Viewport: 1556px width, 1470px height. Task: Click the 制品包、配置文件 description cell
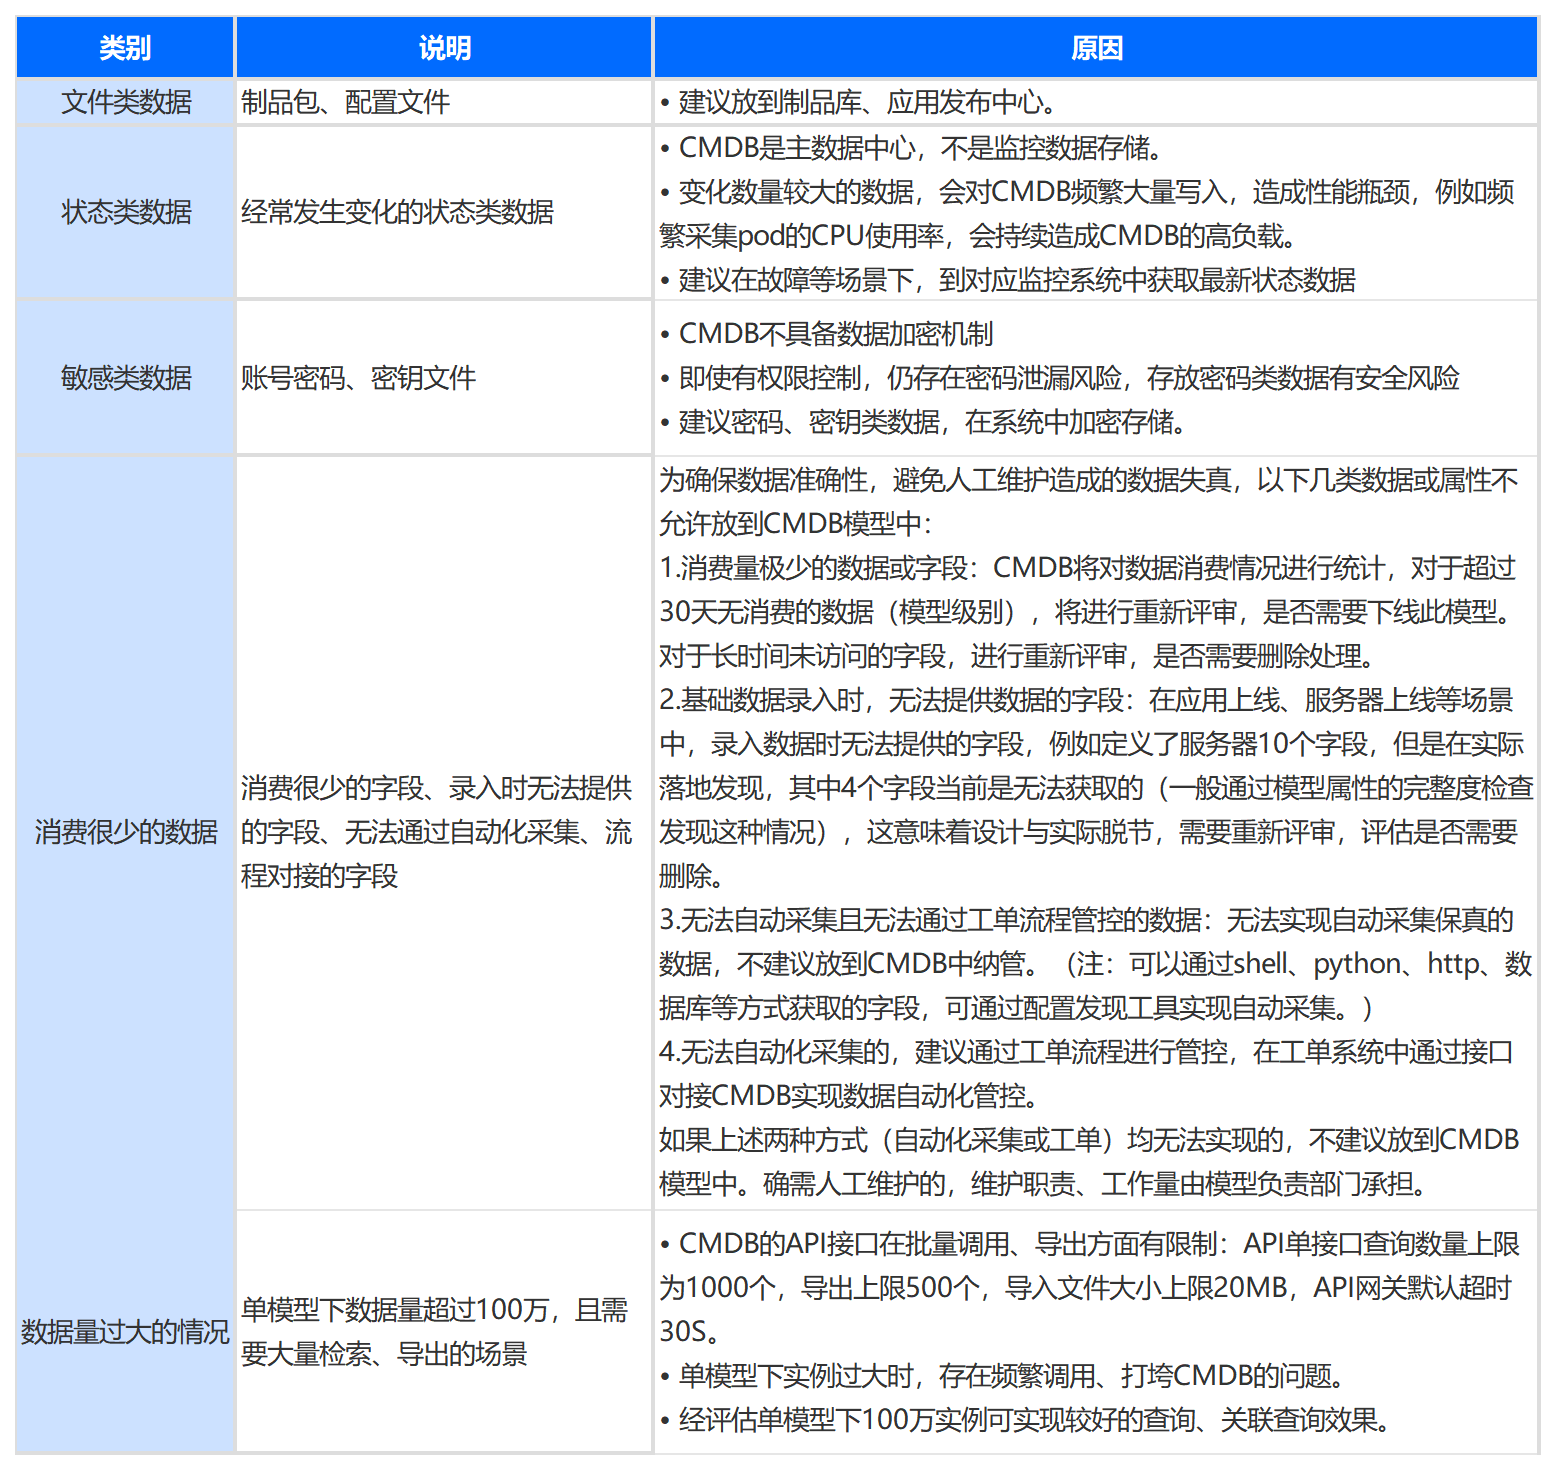coord(444,102)
